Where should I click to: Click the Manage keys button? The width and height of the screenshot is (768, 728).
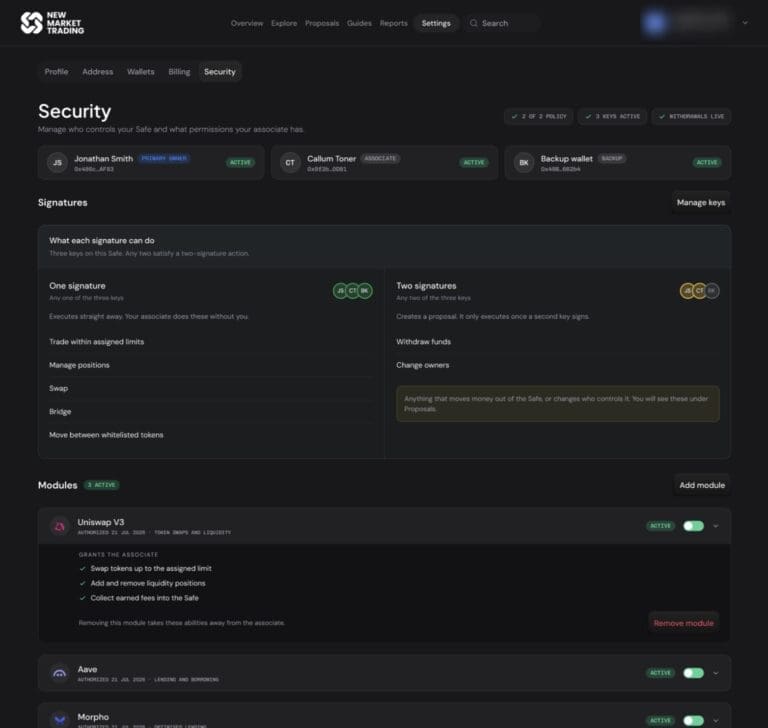(x=701, y=202)
